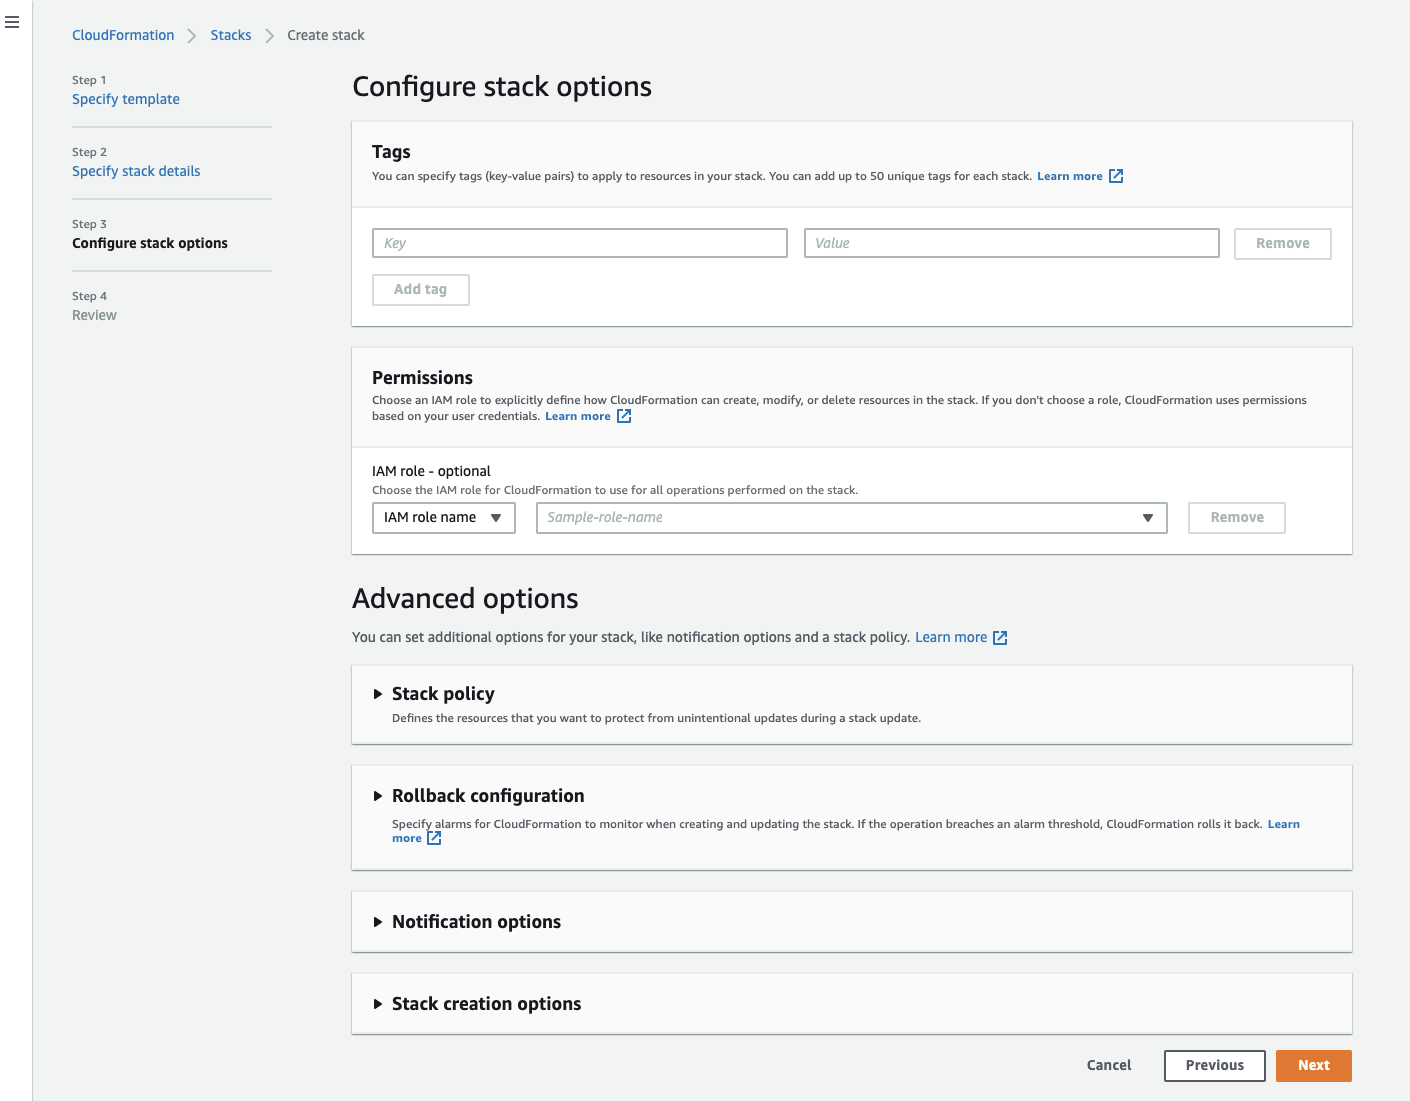
Task: Click the Advanced options external link icon
Action: click(999, 636)
